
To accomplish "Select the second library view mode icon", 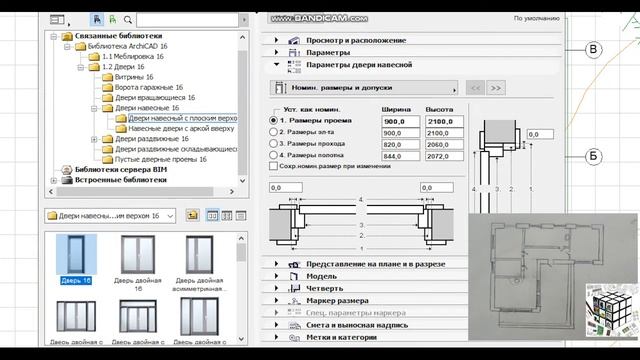I will click(x=113, y=20).
